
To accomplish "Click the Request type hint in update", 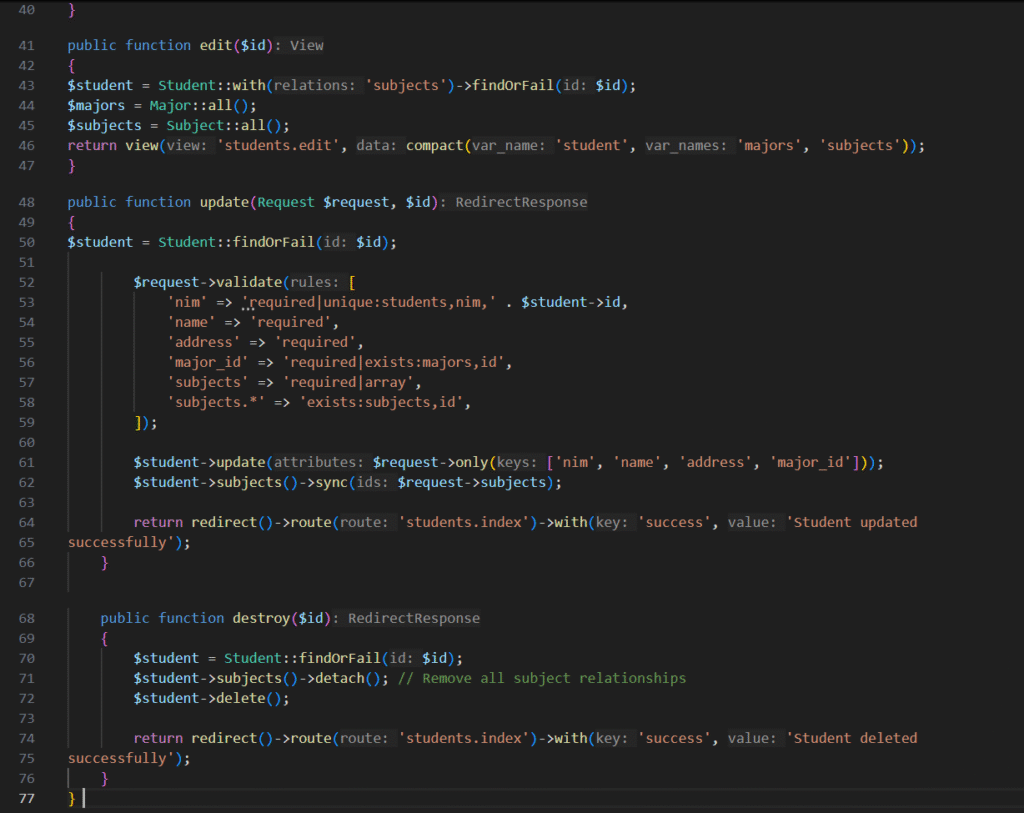I will click(x=285, y=202).
